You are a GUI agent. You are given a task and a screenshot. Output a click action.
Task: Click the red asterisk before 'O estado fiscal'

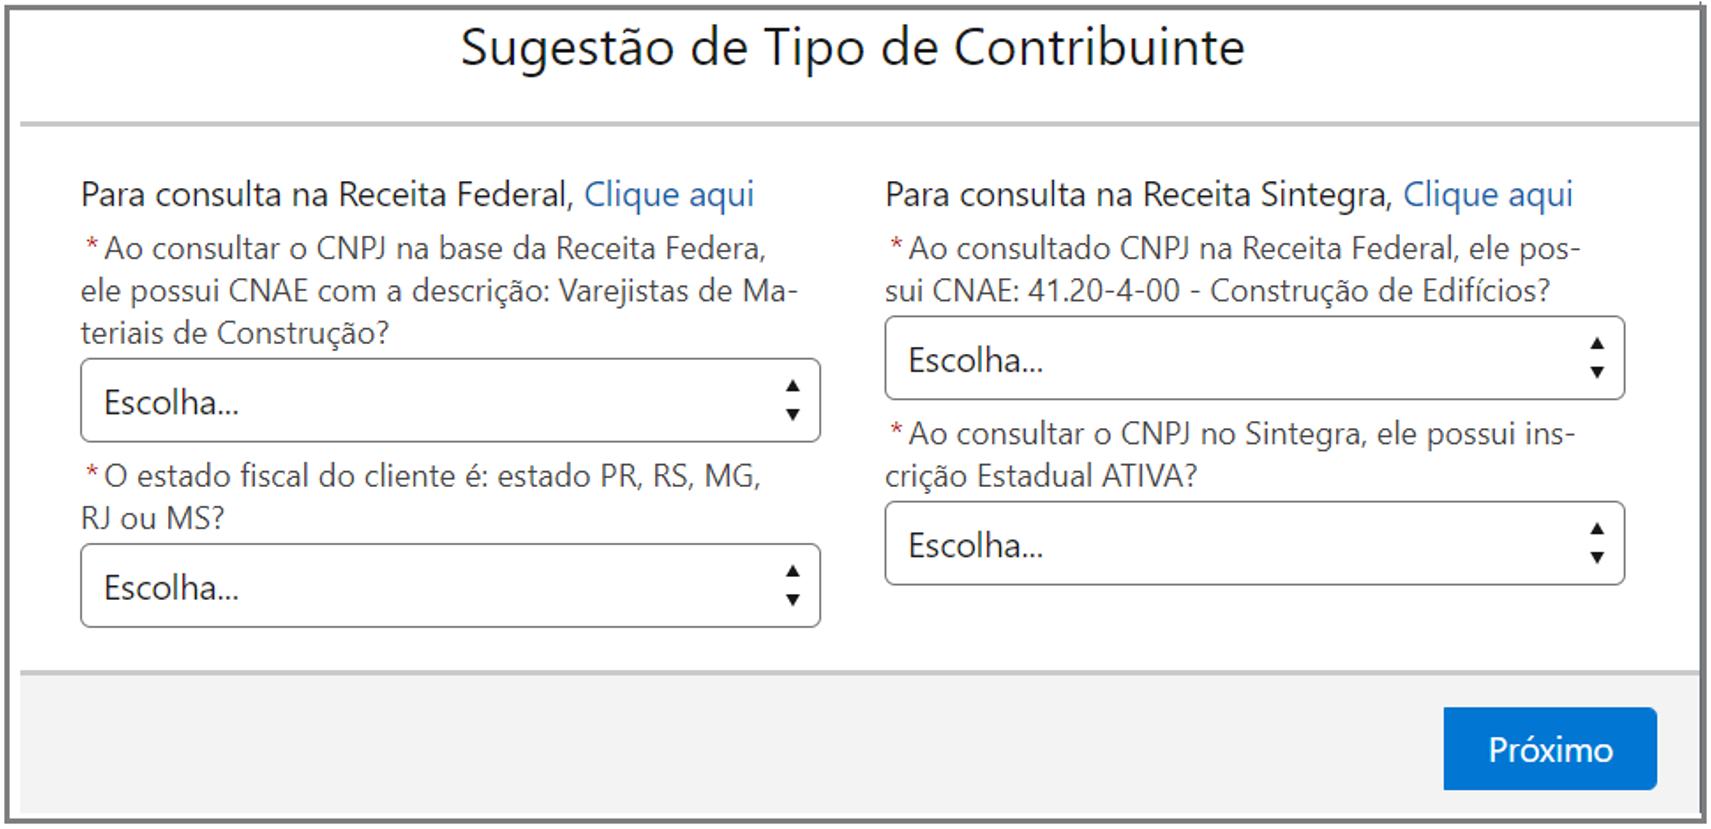coord(92,472)
